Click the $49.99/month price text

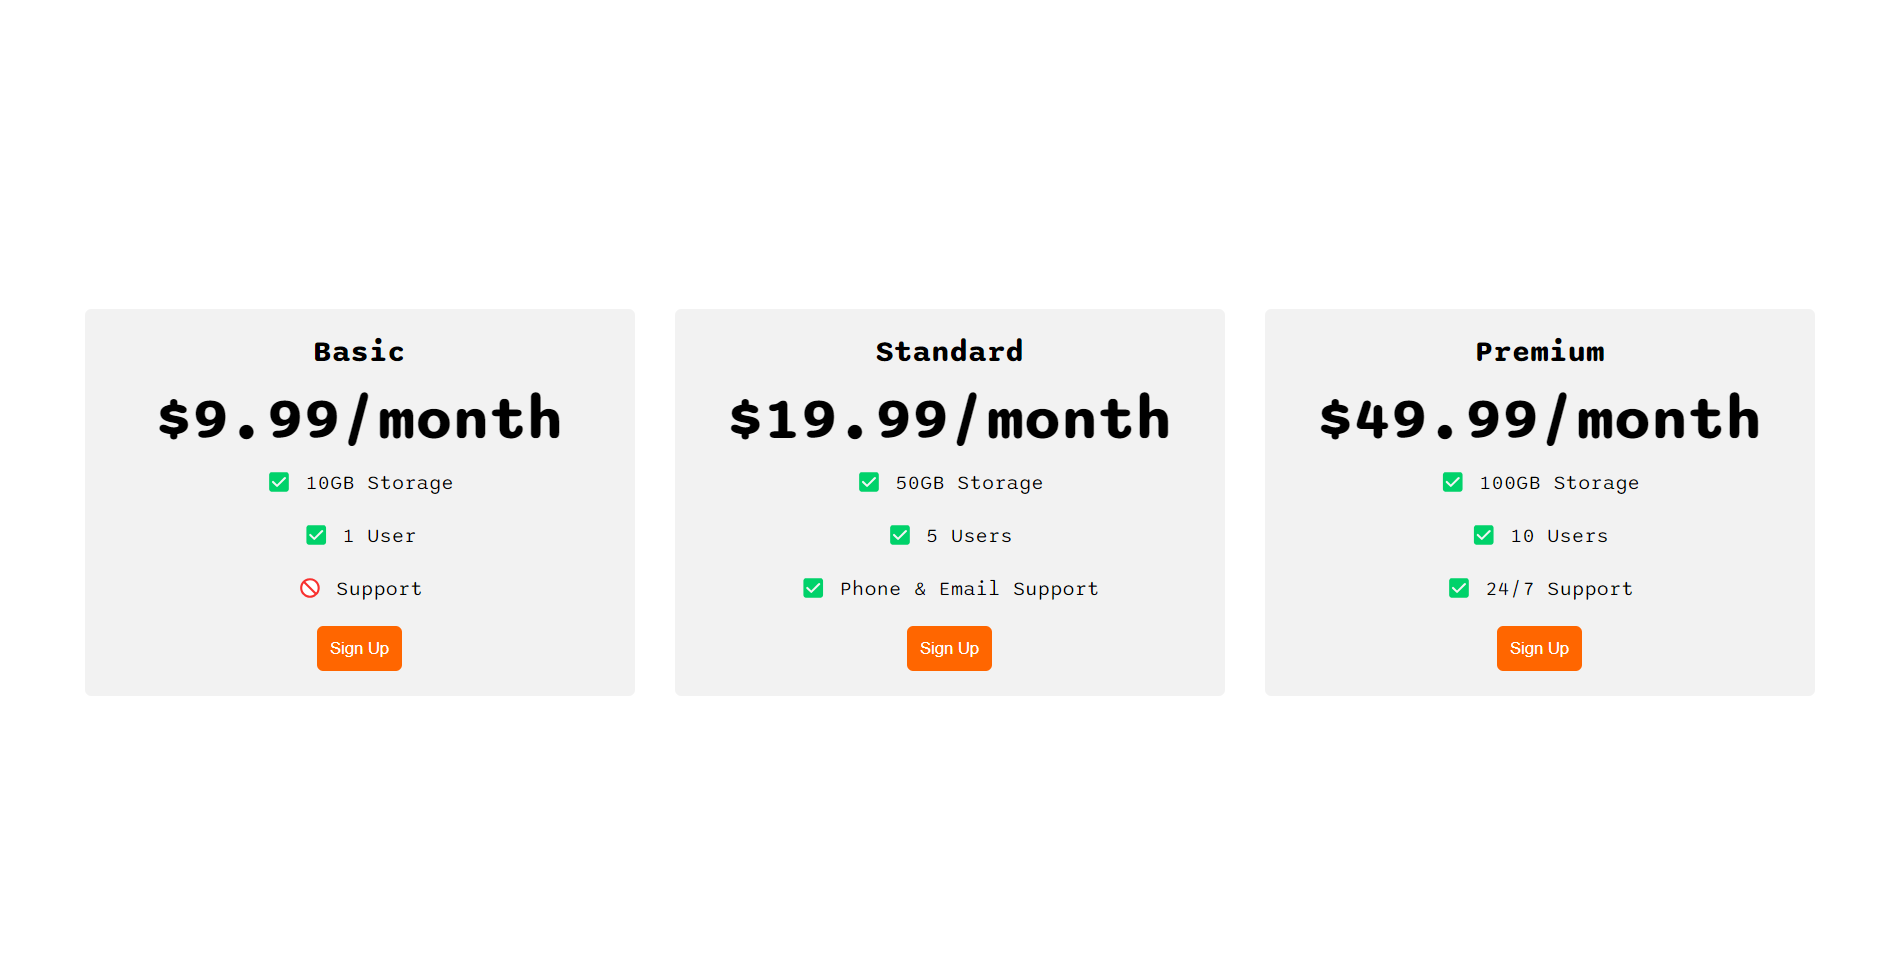(x=1539, y=418)
